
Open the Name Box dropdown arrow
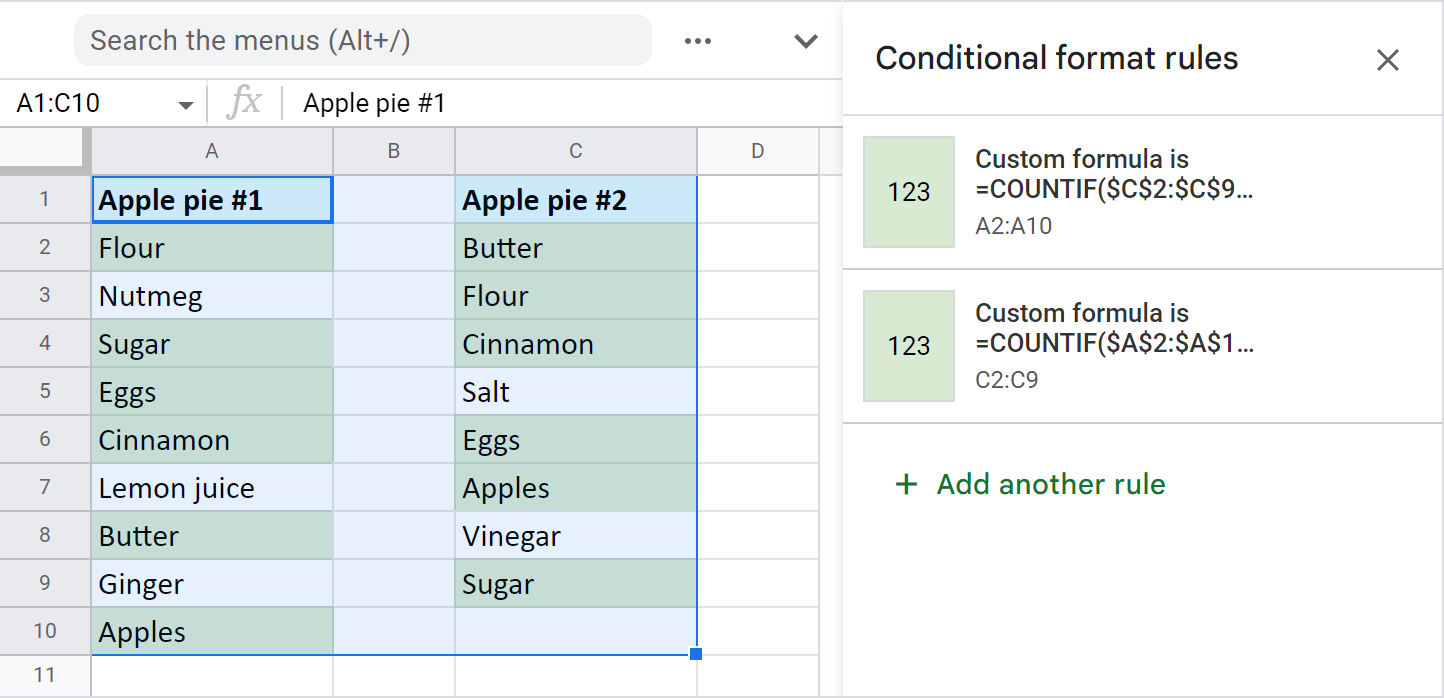(184, 102)
